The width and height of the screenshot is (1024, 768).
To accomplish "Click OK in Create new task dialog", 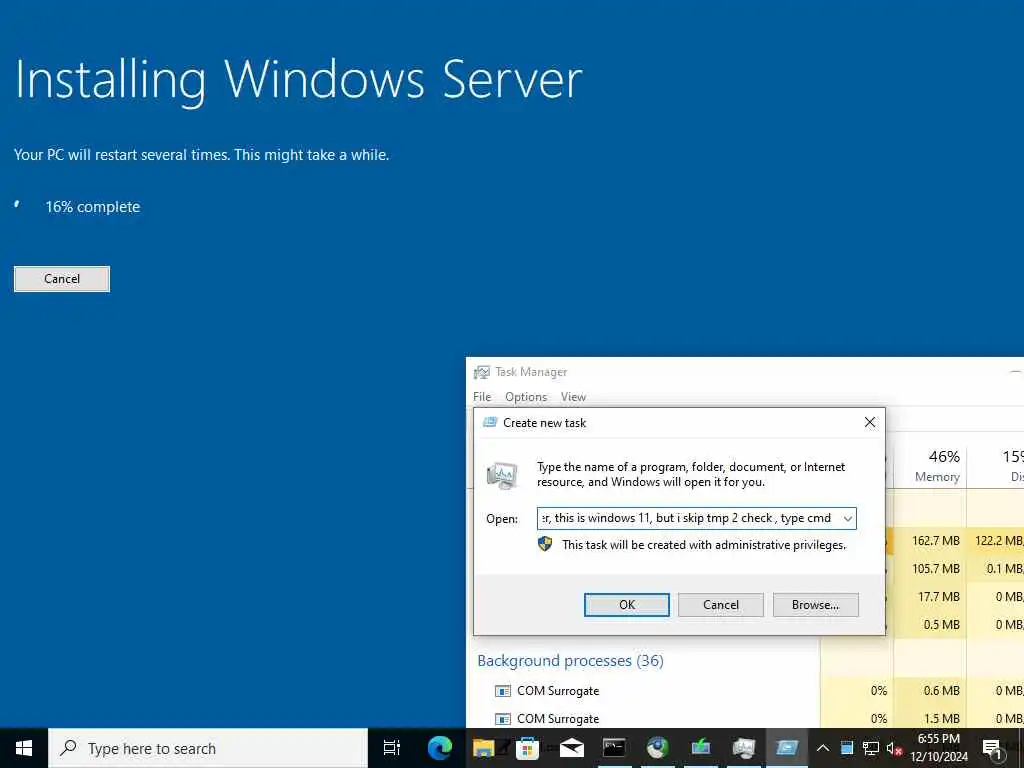I will click(x=626, y=605).
